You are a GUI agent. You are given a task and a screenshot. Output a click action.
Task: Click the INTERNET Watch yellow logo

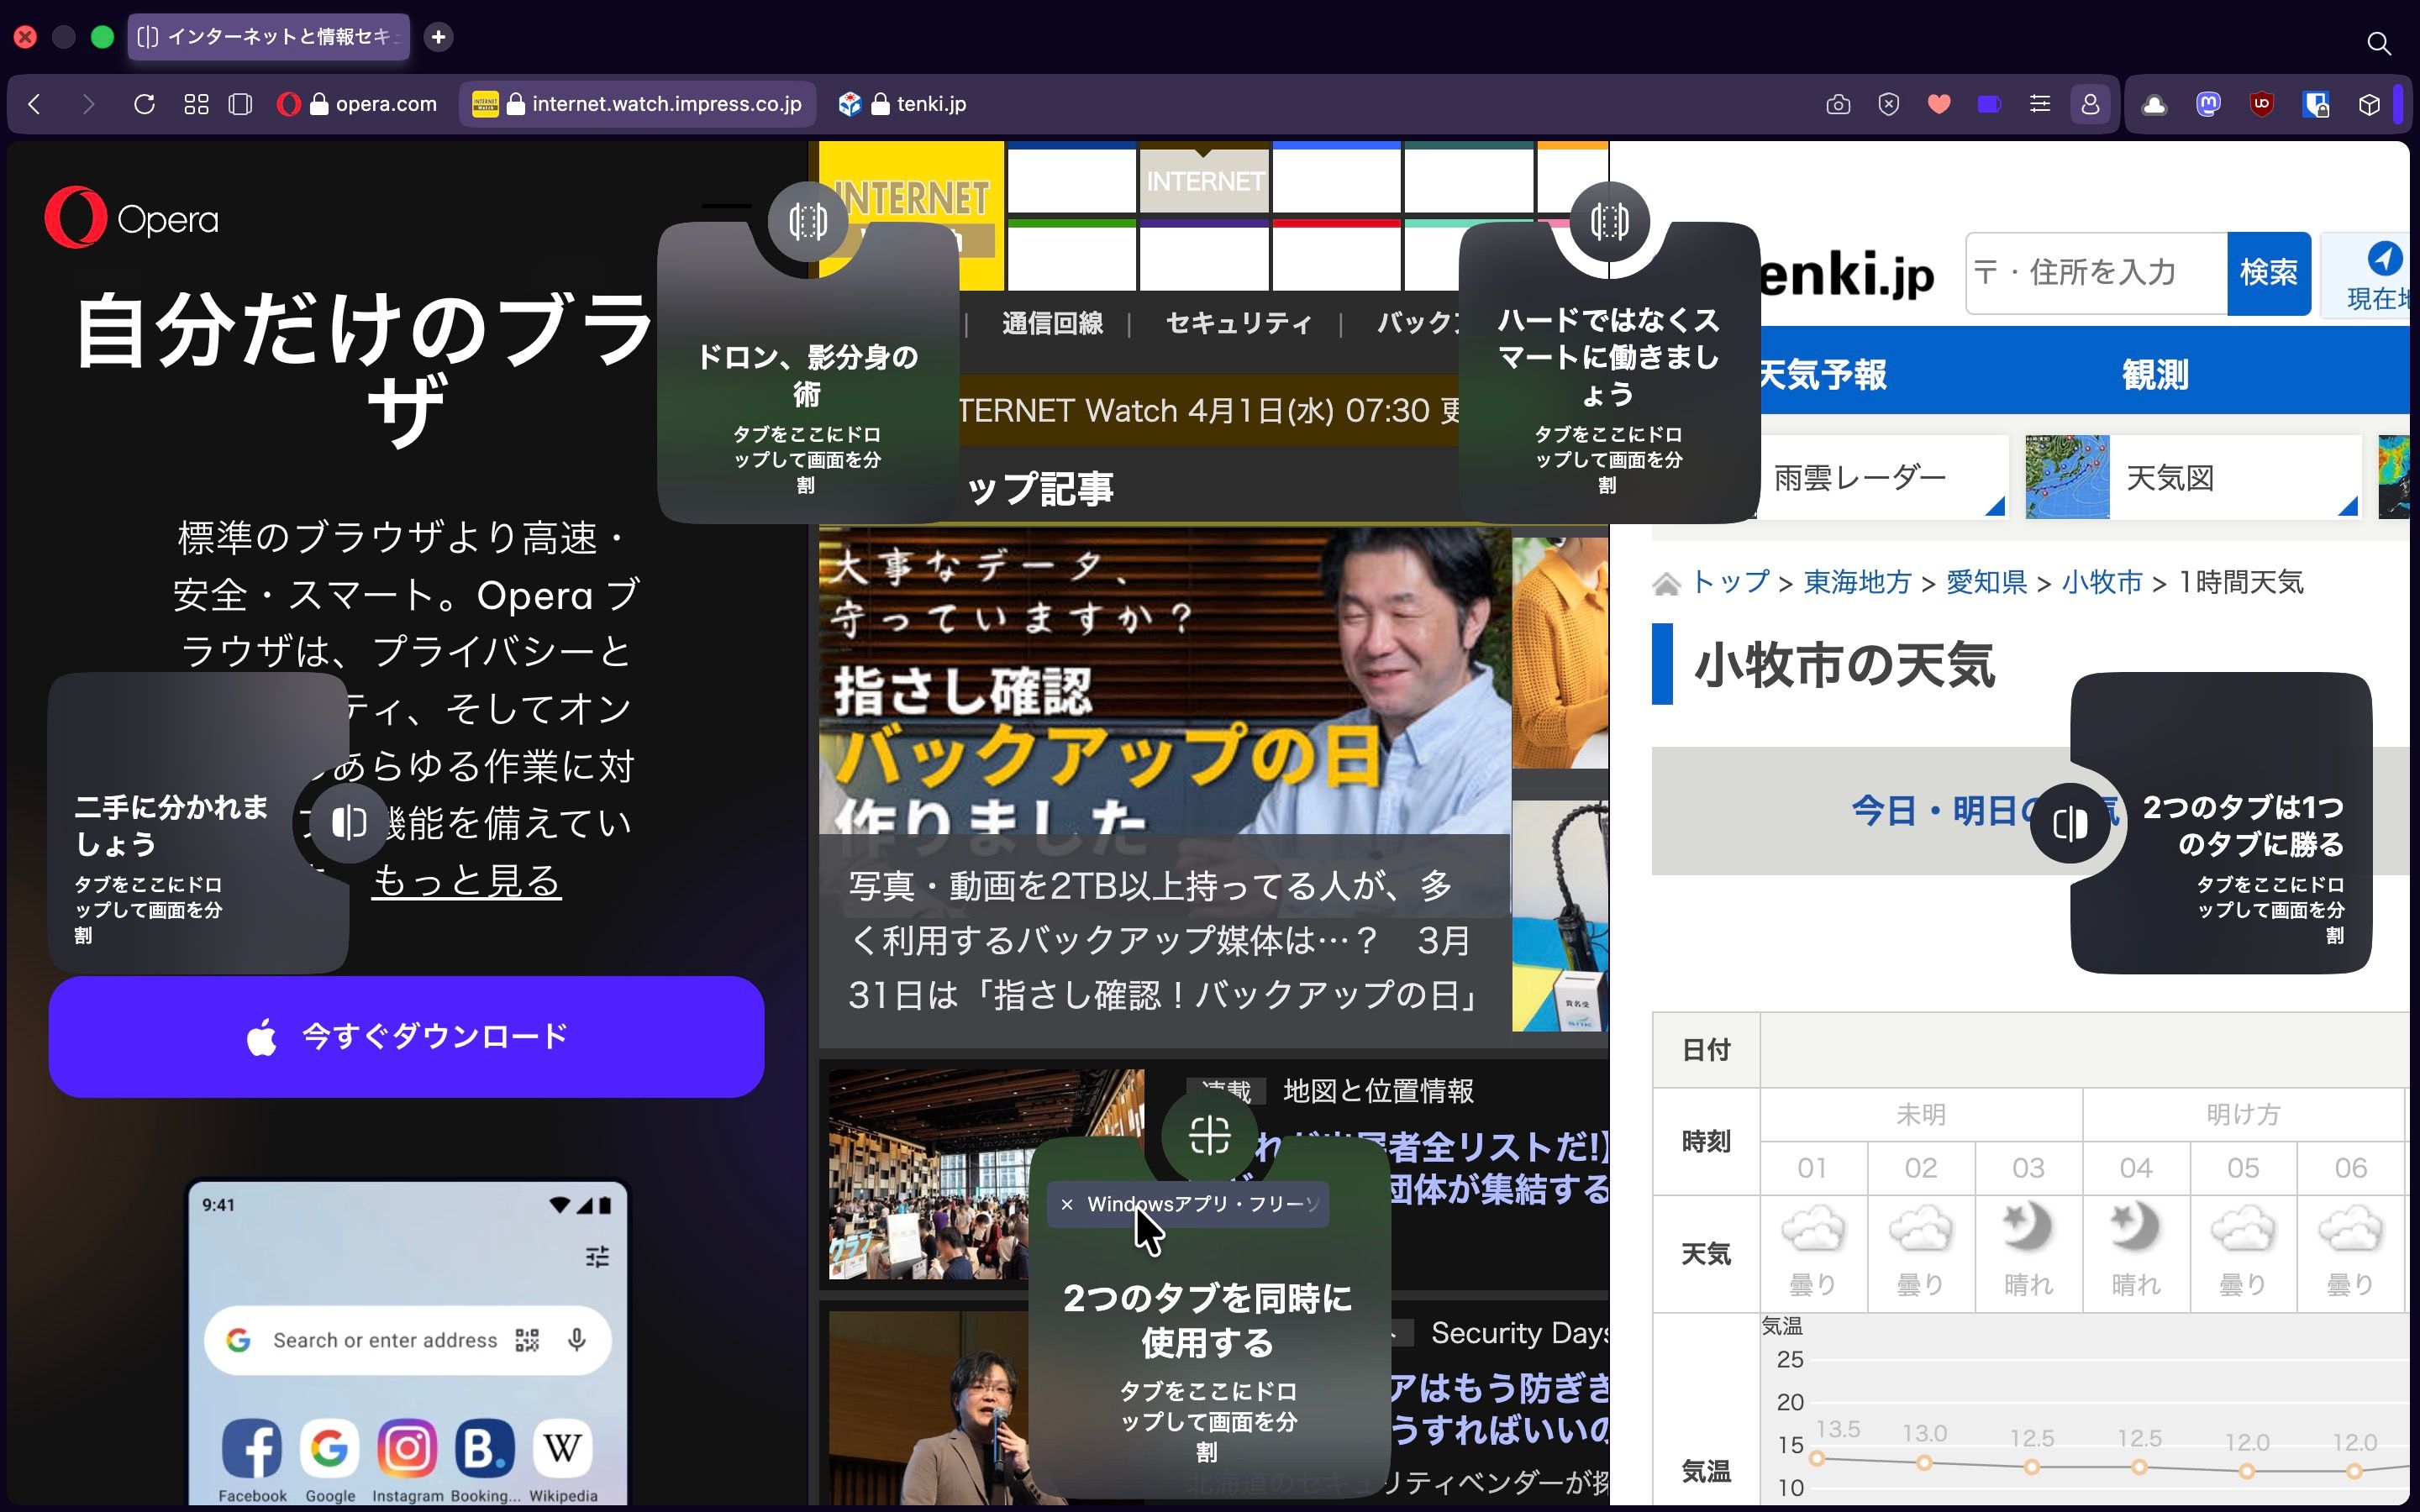point(911,215)
